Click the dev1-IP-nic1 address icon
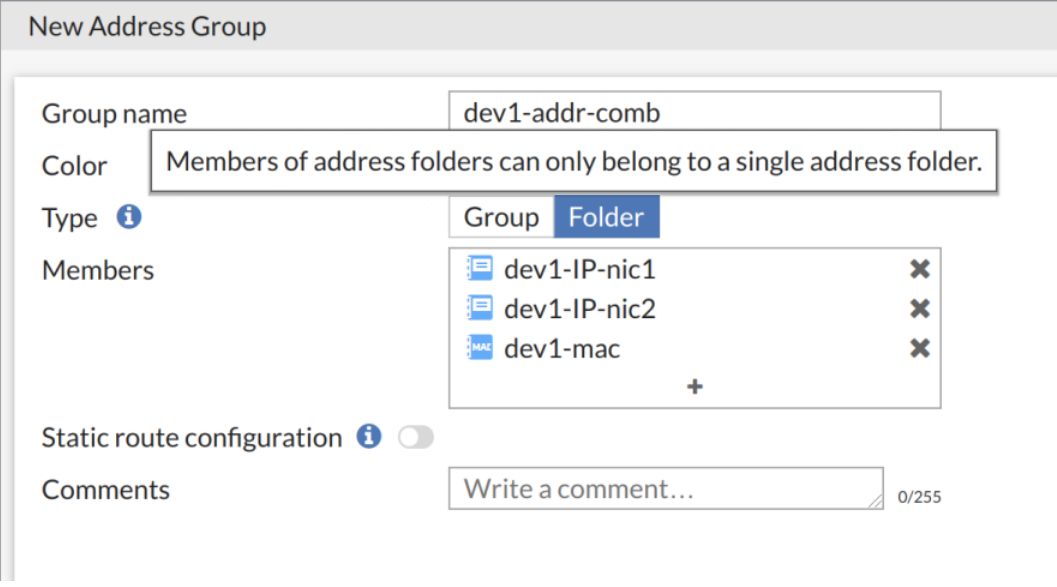The width and height of the screenshot is (1057, 587). [x=480, y=269]
